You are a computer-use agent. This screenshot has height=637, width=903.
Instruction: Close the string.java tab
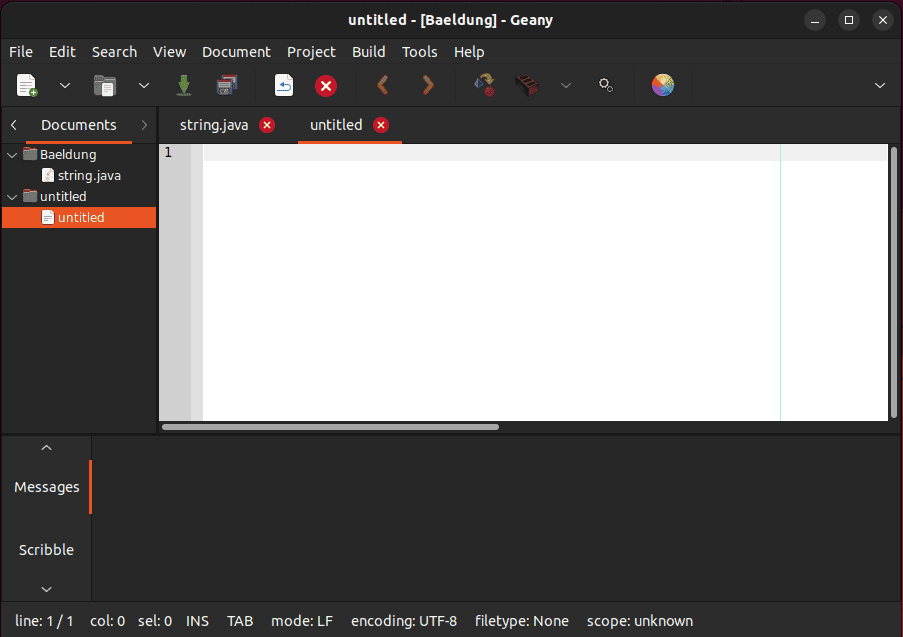(265, 124)
